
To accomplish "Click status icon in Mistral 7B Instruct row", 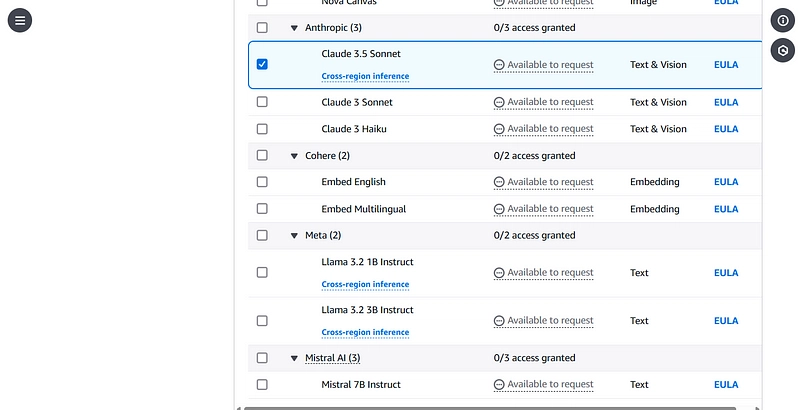I will (x=499, y=385).
